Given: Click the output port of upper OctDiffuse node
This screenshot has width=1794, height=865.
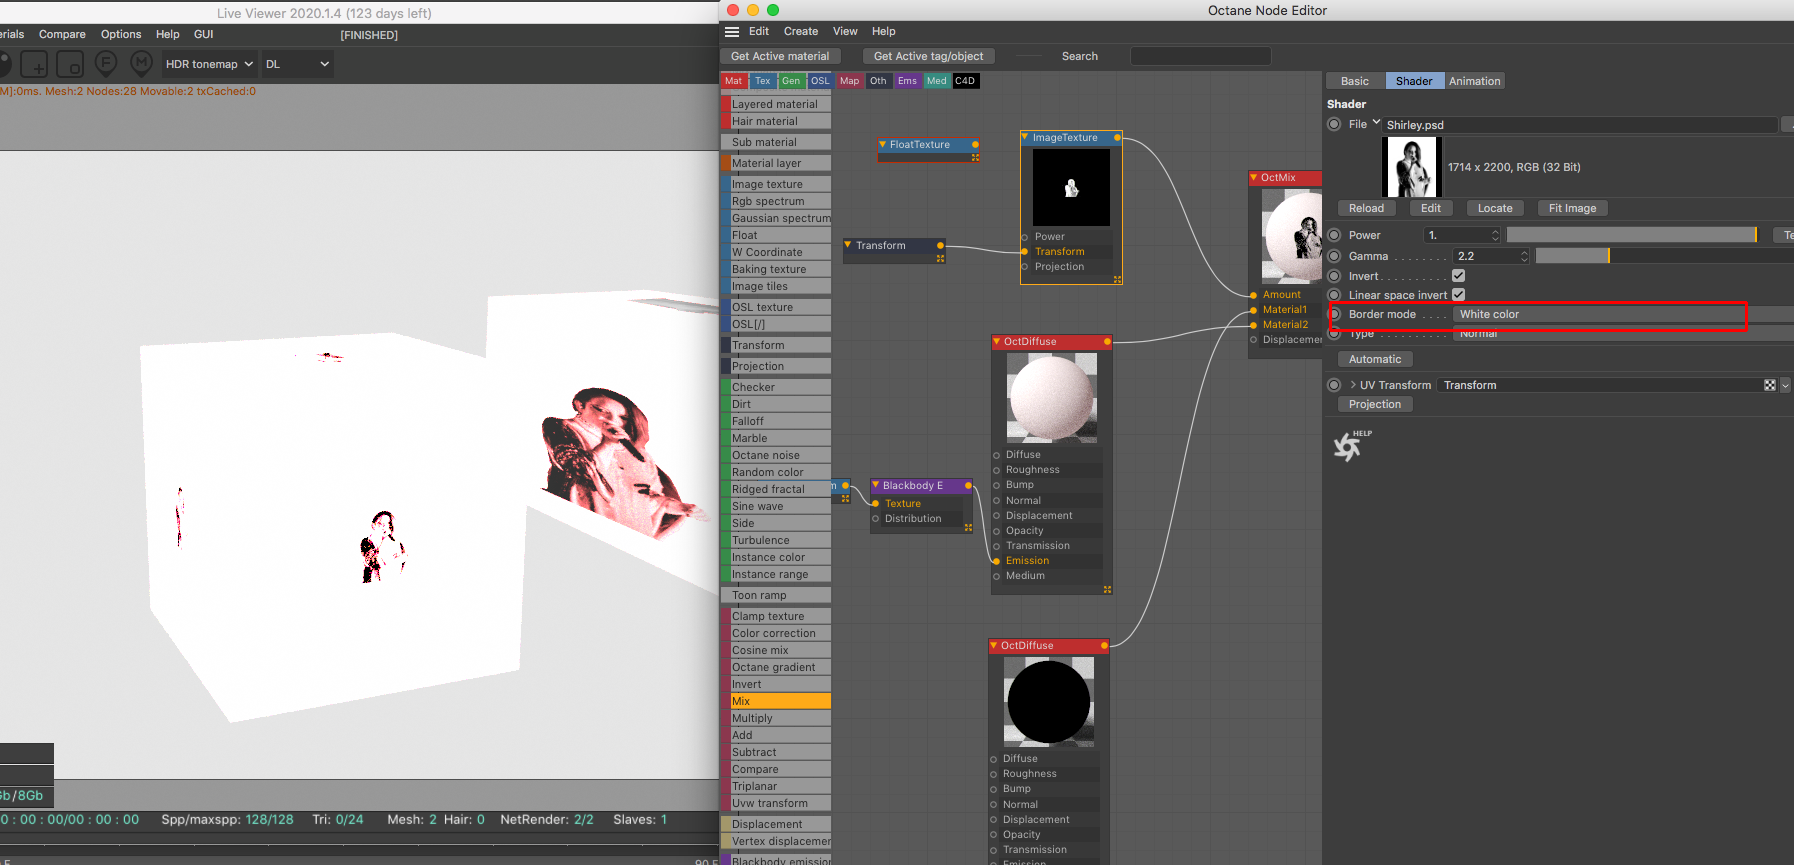Looking at the screenshot, I should [x=1107, y=342].
